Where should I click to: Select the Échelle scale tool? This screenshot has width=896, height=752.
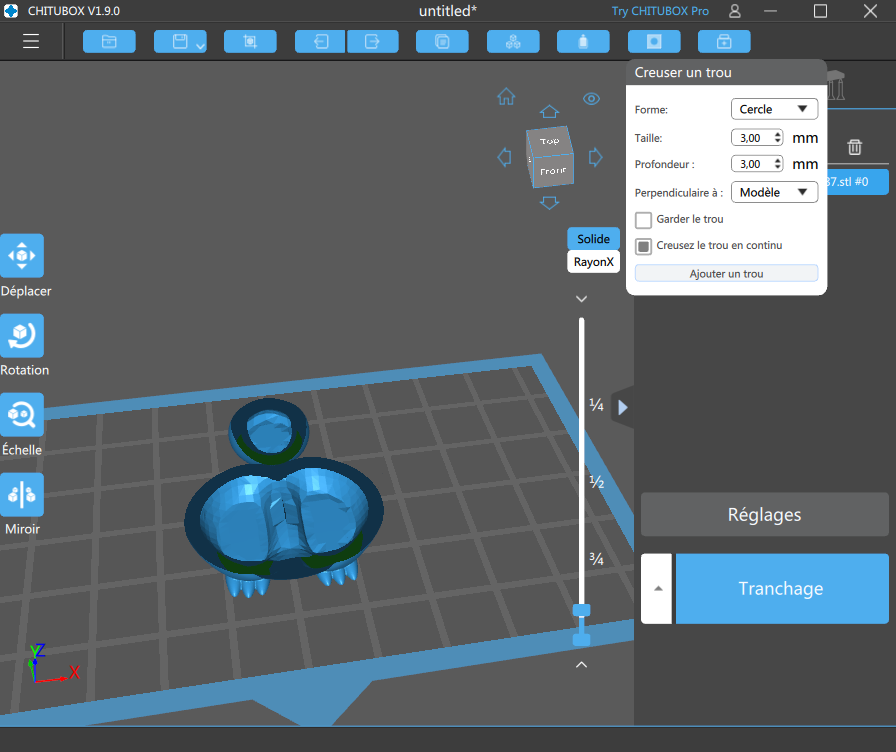tap(22, 415)
